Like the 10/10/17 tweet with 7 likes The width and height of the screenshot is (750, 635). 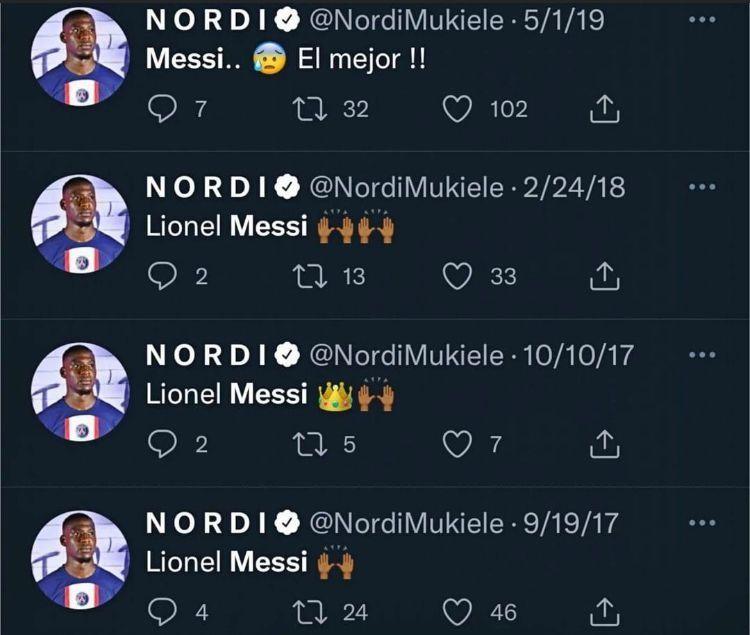[458, 444]
